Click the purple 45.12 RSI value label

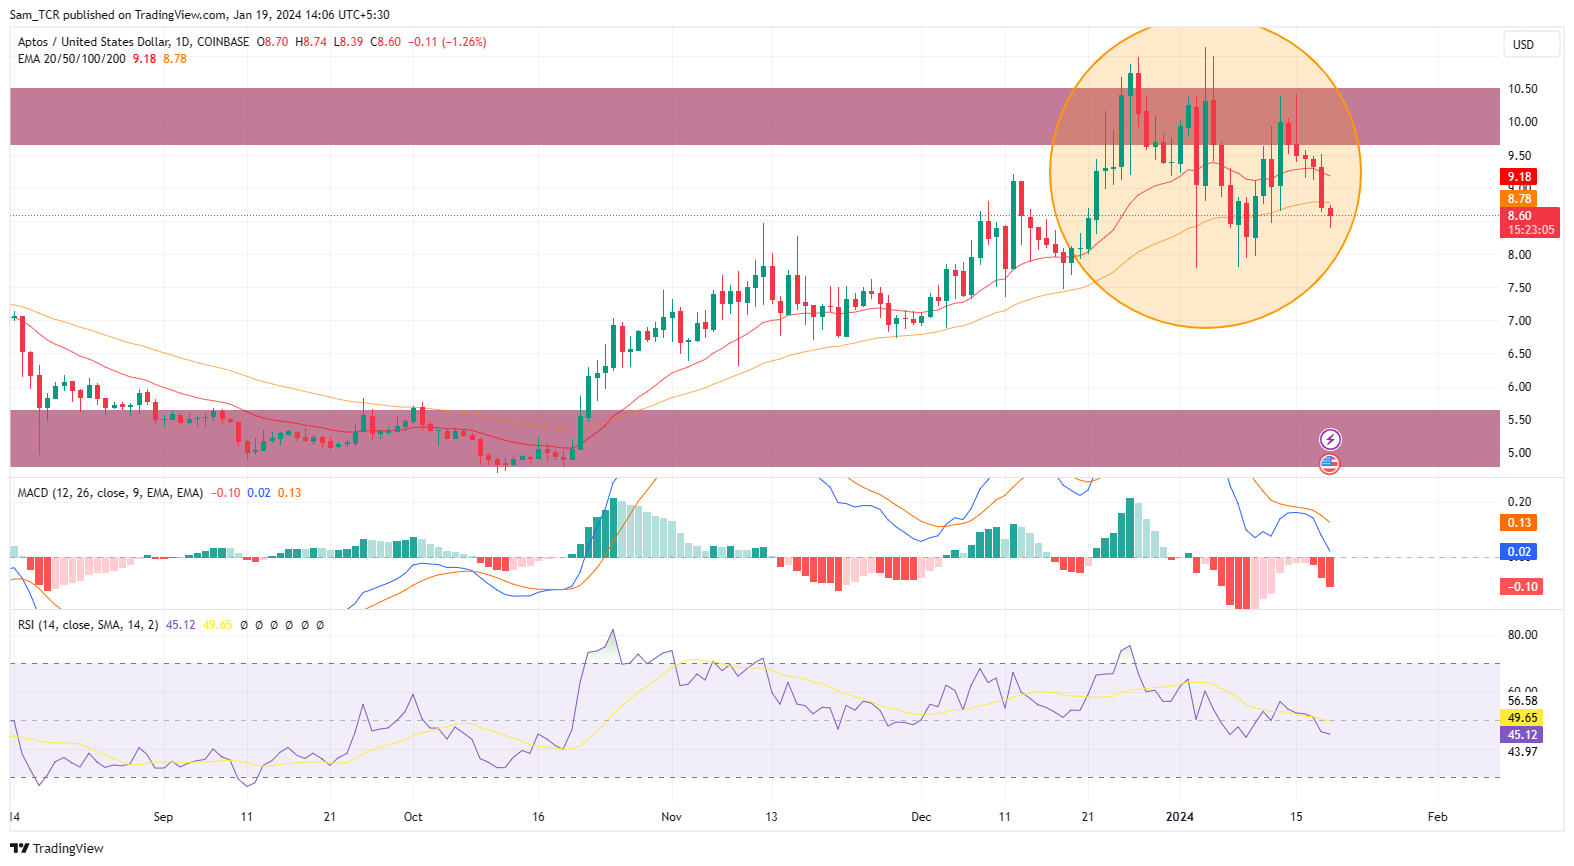click(x=1523, y=735)
